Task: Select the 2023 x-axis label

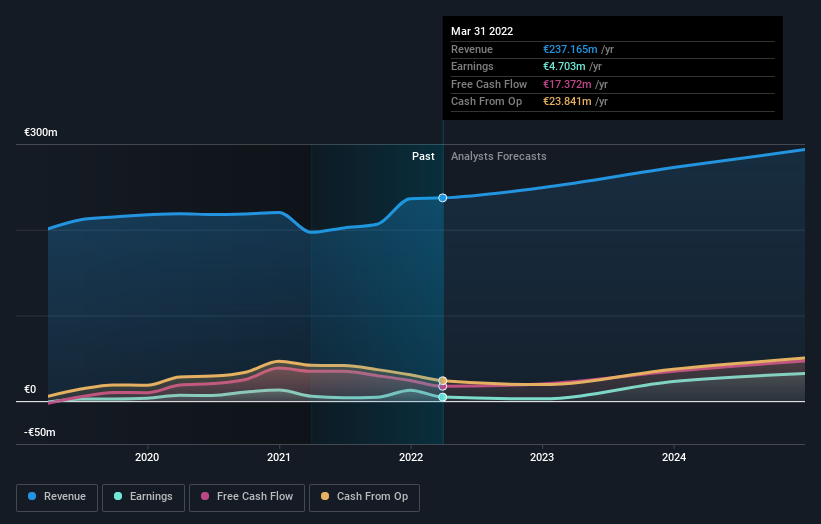Action: (x=542, y=457)
